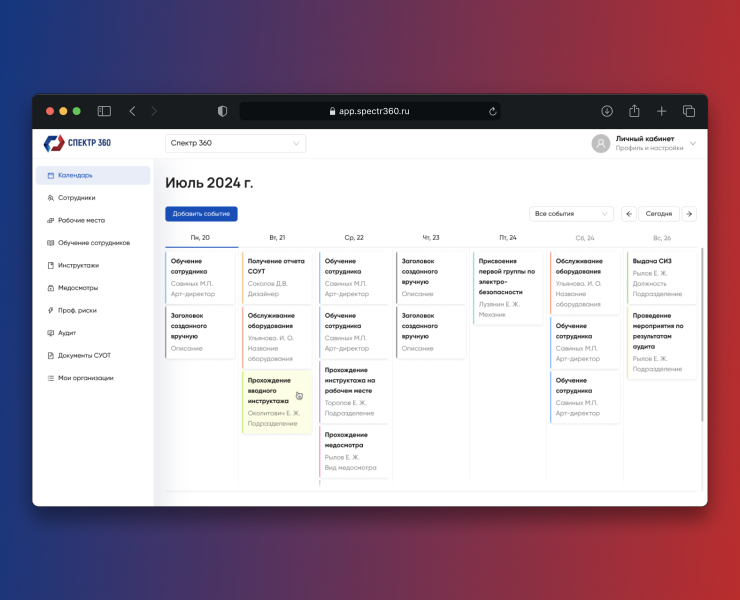Viewport: 740px width, 600px height.
Task: Open the downloads icon in Safari toolbar
Action: pyautogui.click(x=607, y=111)
